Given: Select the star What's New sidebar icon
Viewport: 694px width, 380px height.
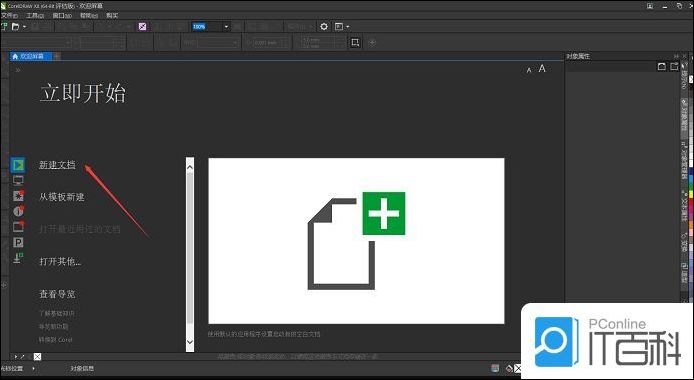Looking at the screenshot, I should 18,196.
